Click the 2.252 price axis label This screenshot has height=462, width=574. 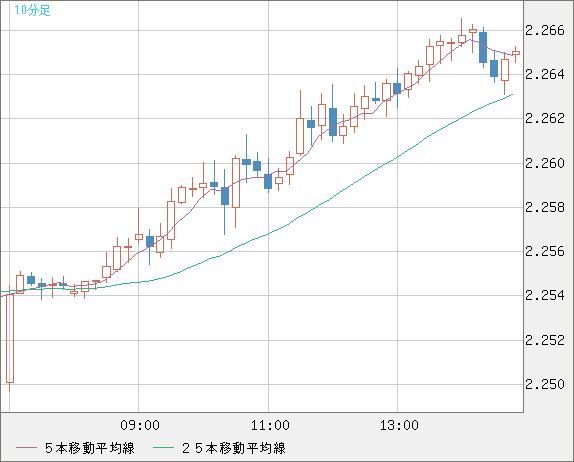click(x=545, y=340)
